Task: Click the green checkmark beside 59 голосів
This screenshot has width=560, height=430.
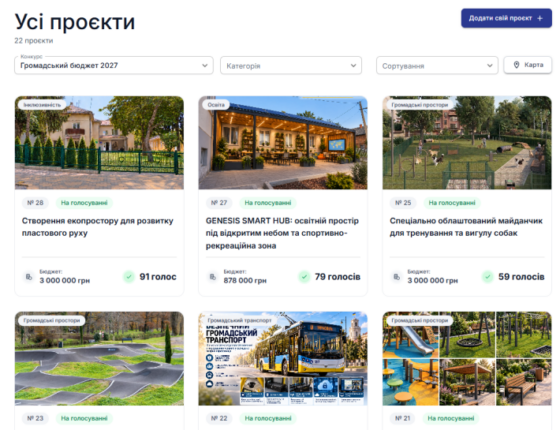Action: [488, 276]
